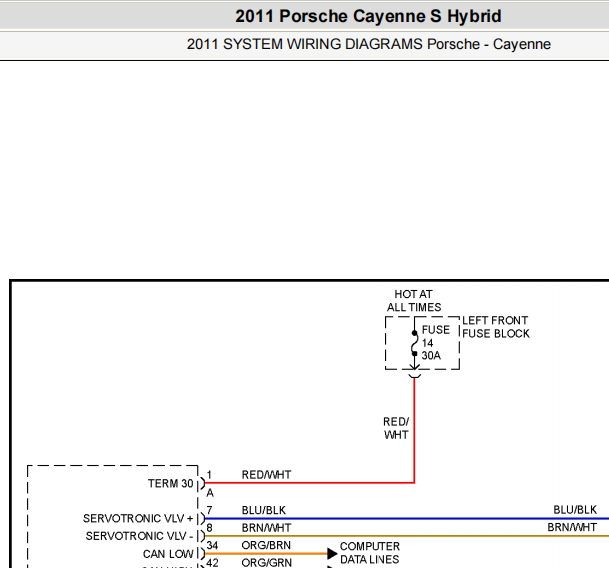Image resolution: width=609 pixels, height=568 pixels.
Task: Click the 'ORG/GRN' wire color label
Action: pyautogui.click(x=266, y=563)
